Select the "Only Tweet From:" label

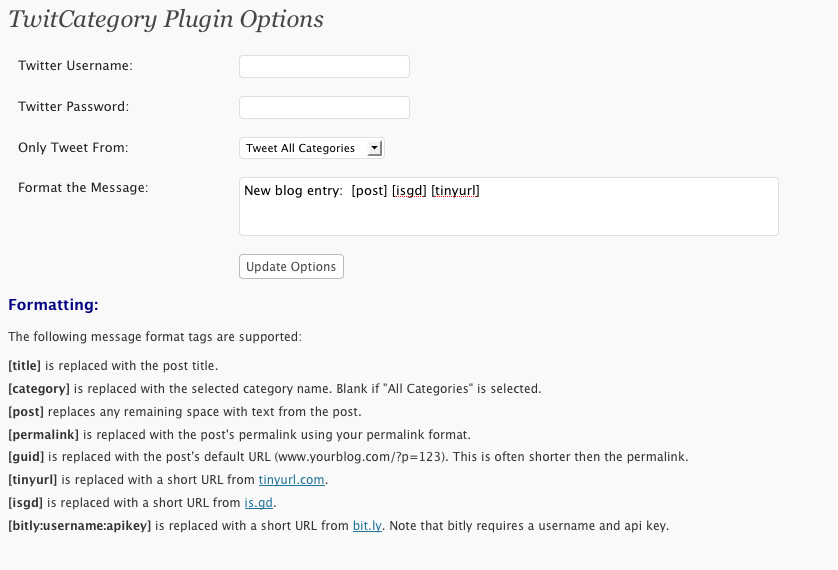(73, 147)
